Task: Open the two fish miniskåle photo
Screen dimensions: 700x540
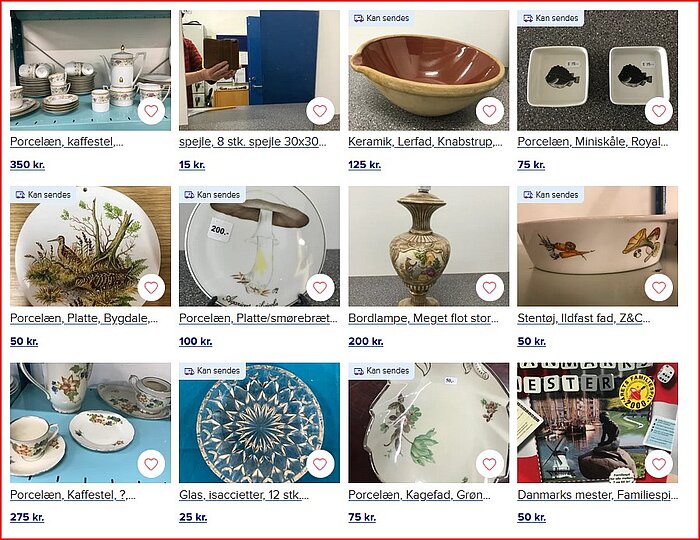Action: pyautogui.click(x=597, y=71)
